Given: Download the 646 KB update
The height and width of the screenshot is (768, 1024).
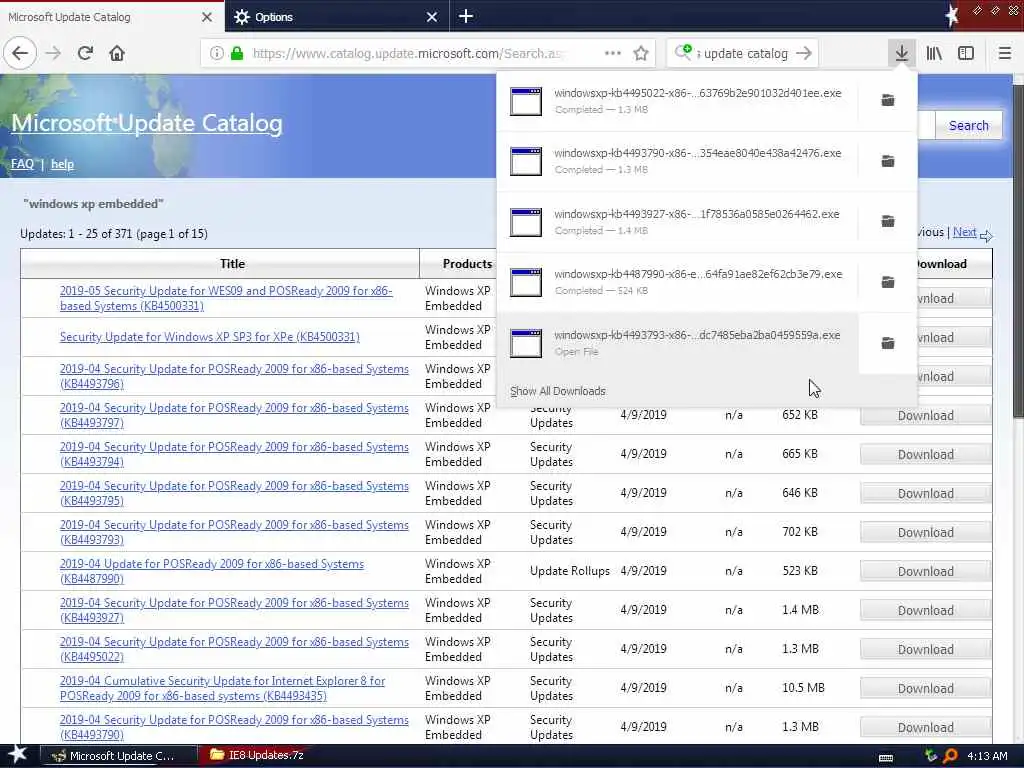Looking at the screenshot, I should click(925, 494).
